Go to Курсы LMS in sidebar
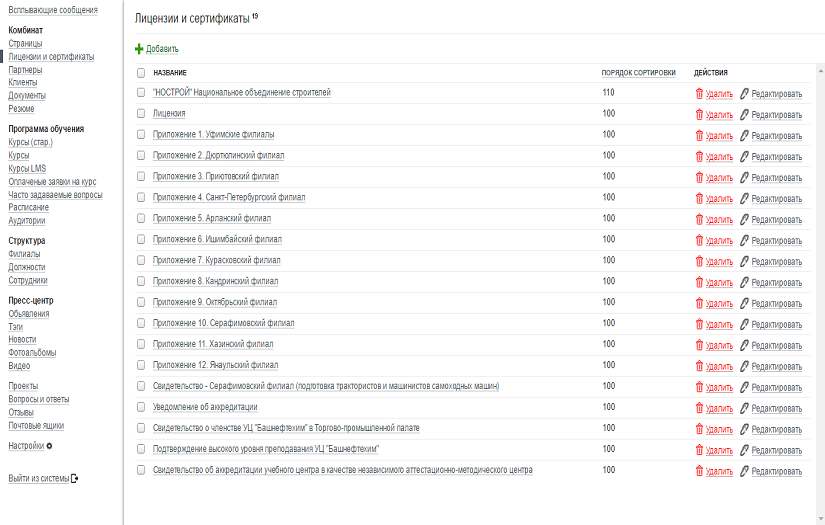 27,168
